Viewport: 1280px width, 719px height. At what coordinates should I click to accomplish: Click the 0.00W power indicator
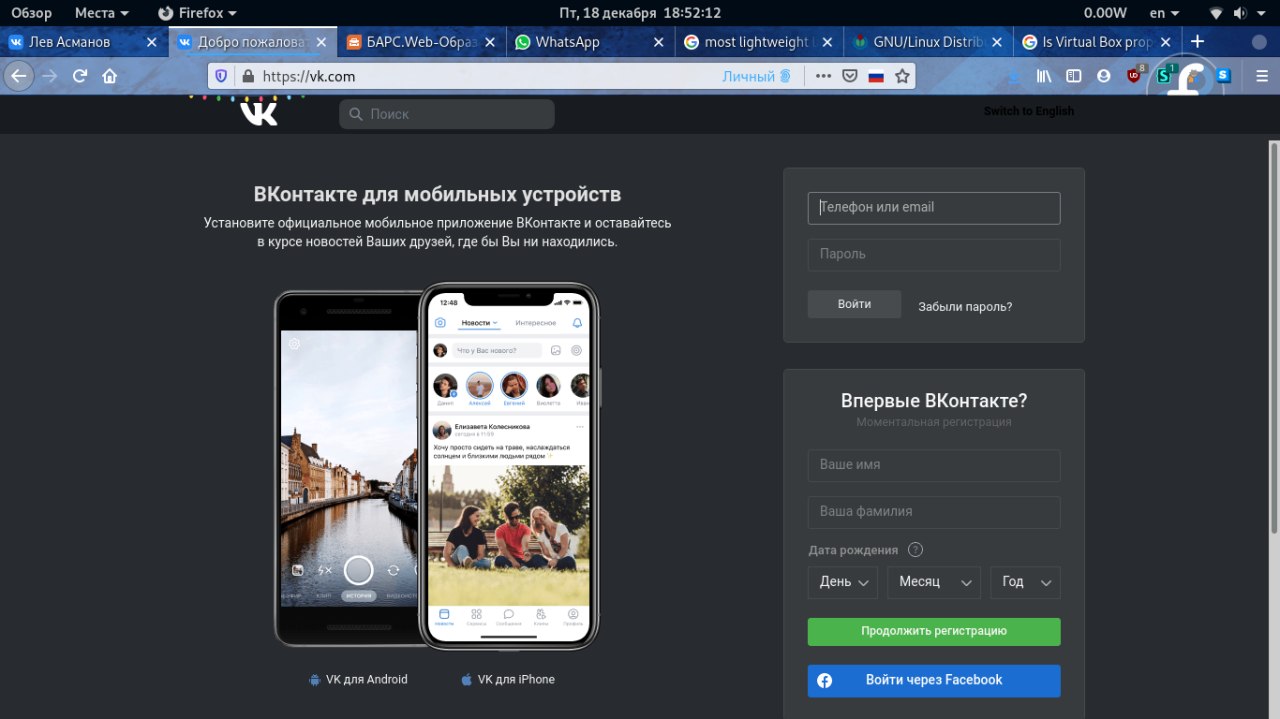1105,13
